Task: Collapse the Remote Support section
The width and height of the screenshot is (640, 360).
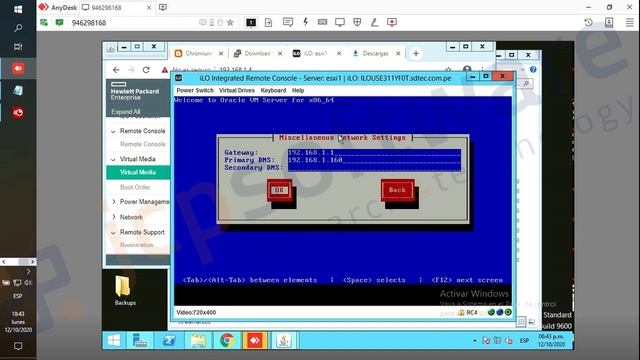Action: tap(113, 233)
